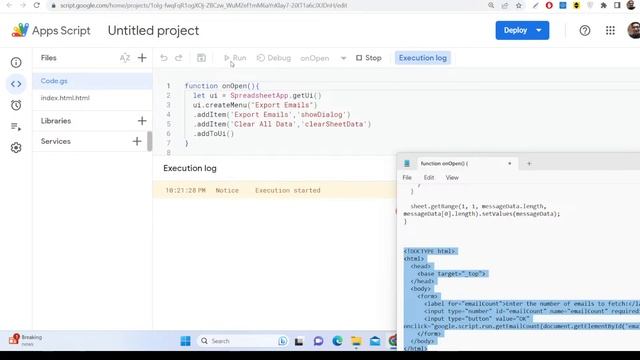
Task: Open the browser Extensions puzzle icon
Action: [603, 5]
